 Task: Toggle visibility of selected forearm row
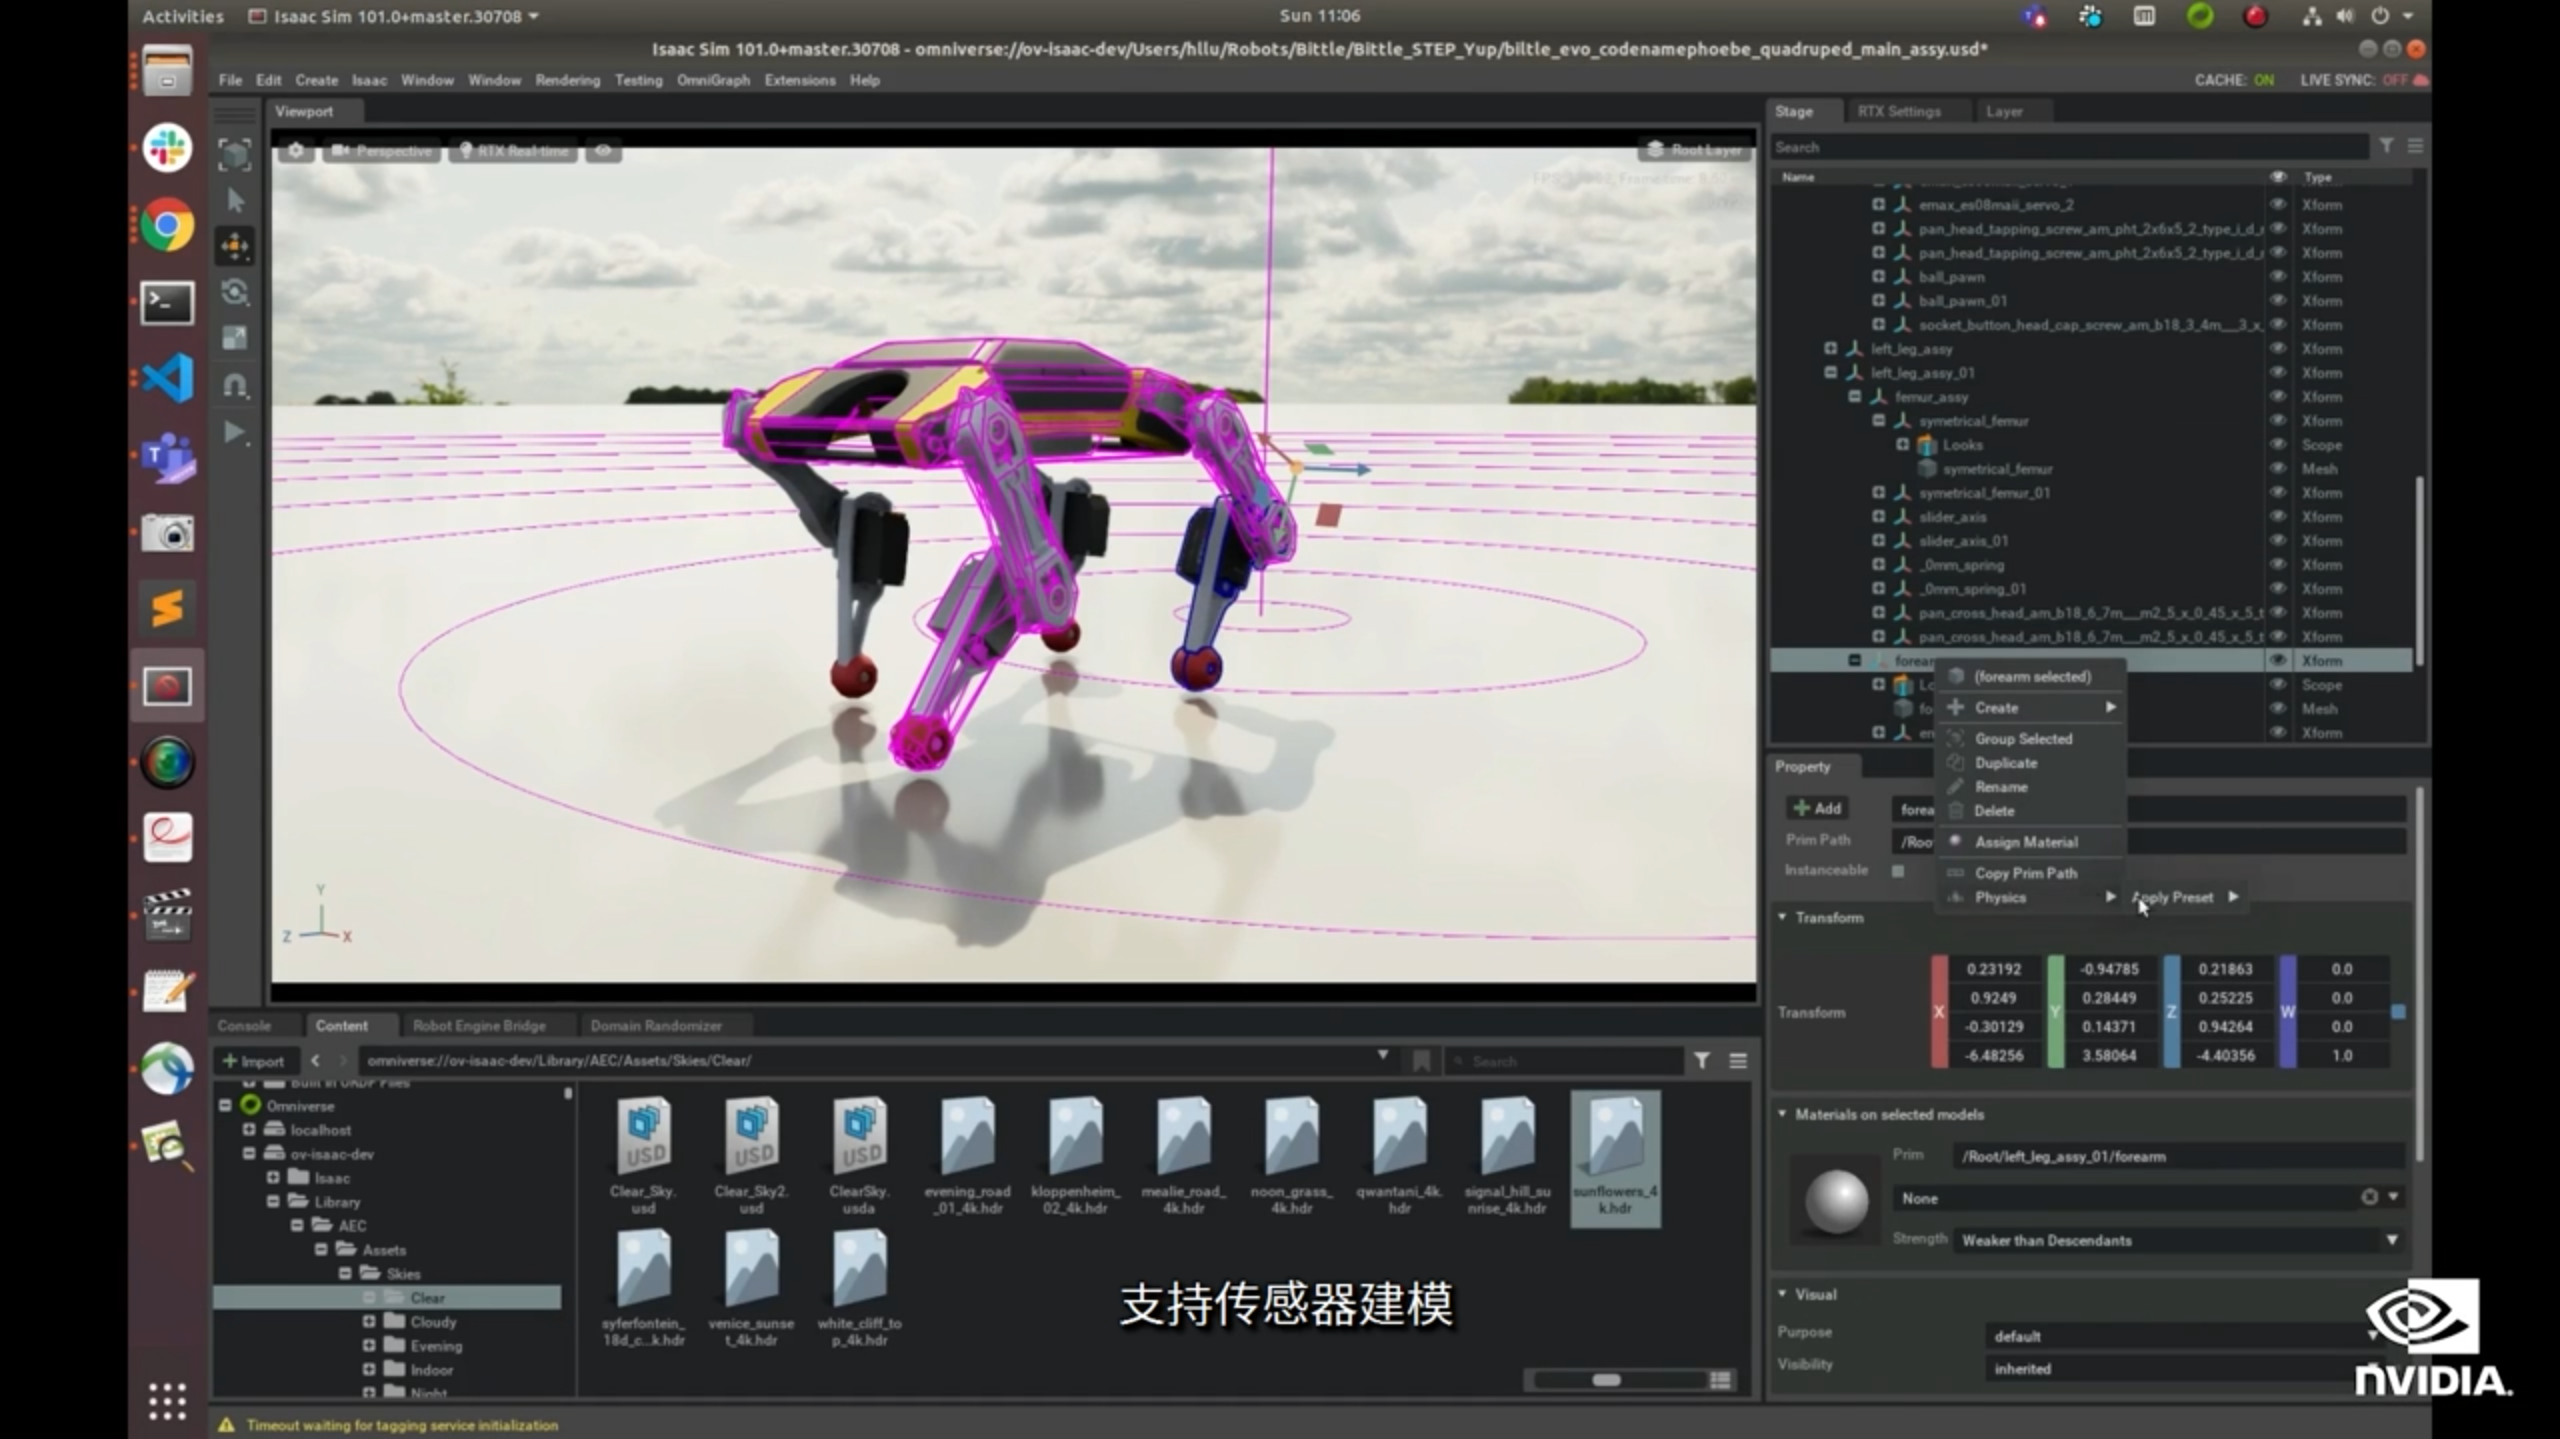click(x=2278, y=660)
